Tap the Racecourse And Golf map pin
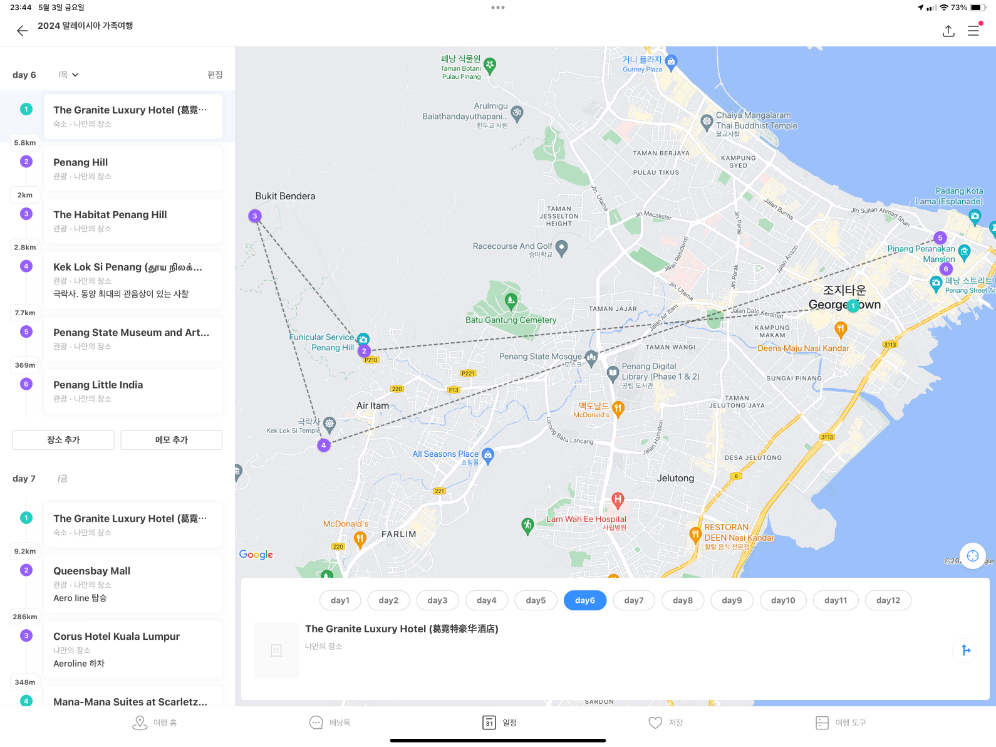This screenshot has height=747, width=996. coord(562,247)
